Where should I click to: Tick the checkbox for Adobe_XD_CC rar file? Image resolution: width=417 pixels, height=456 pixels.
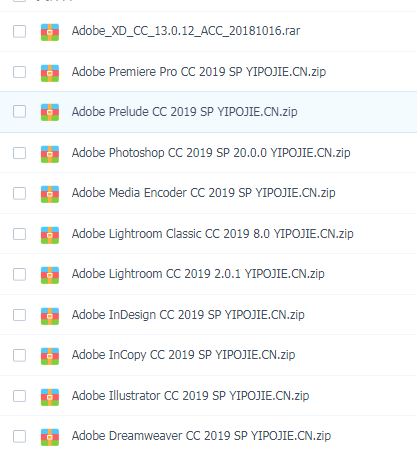19,31
